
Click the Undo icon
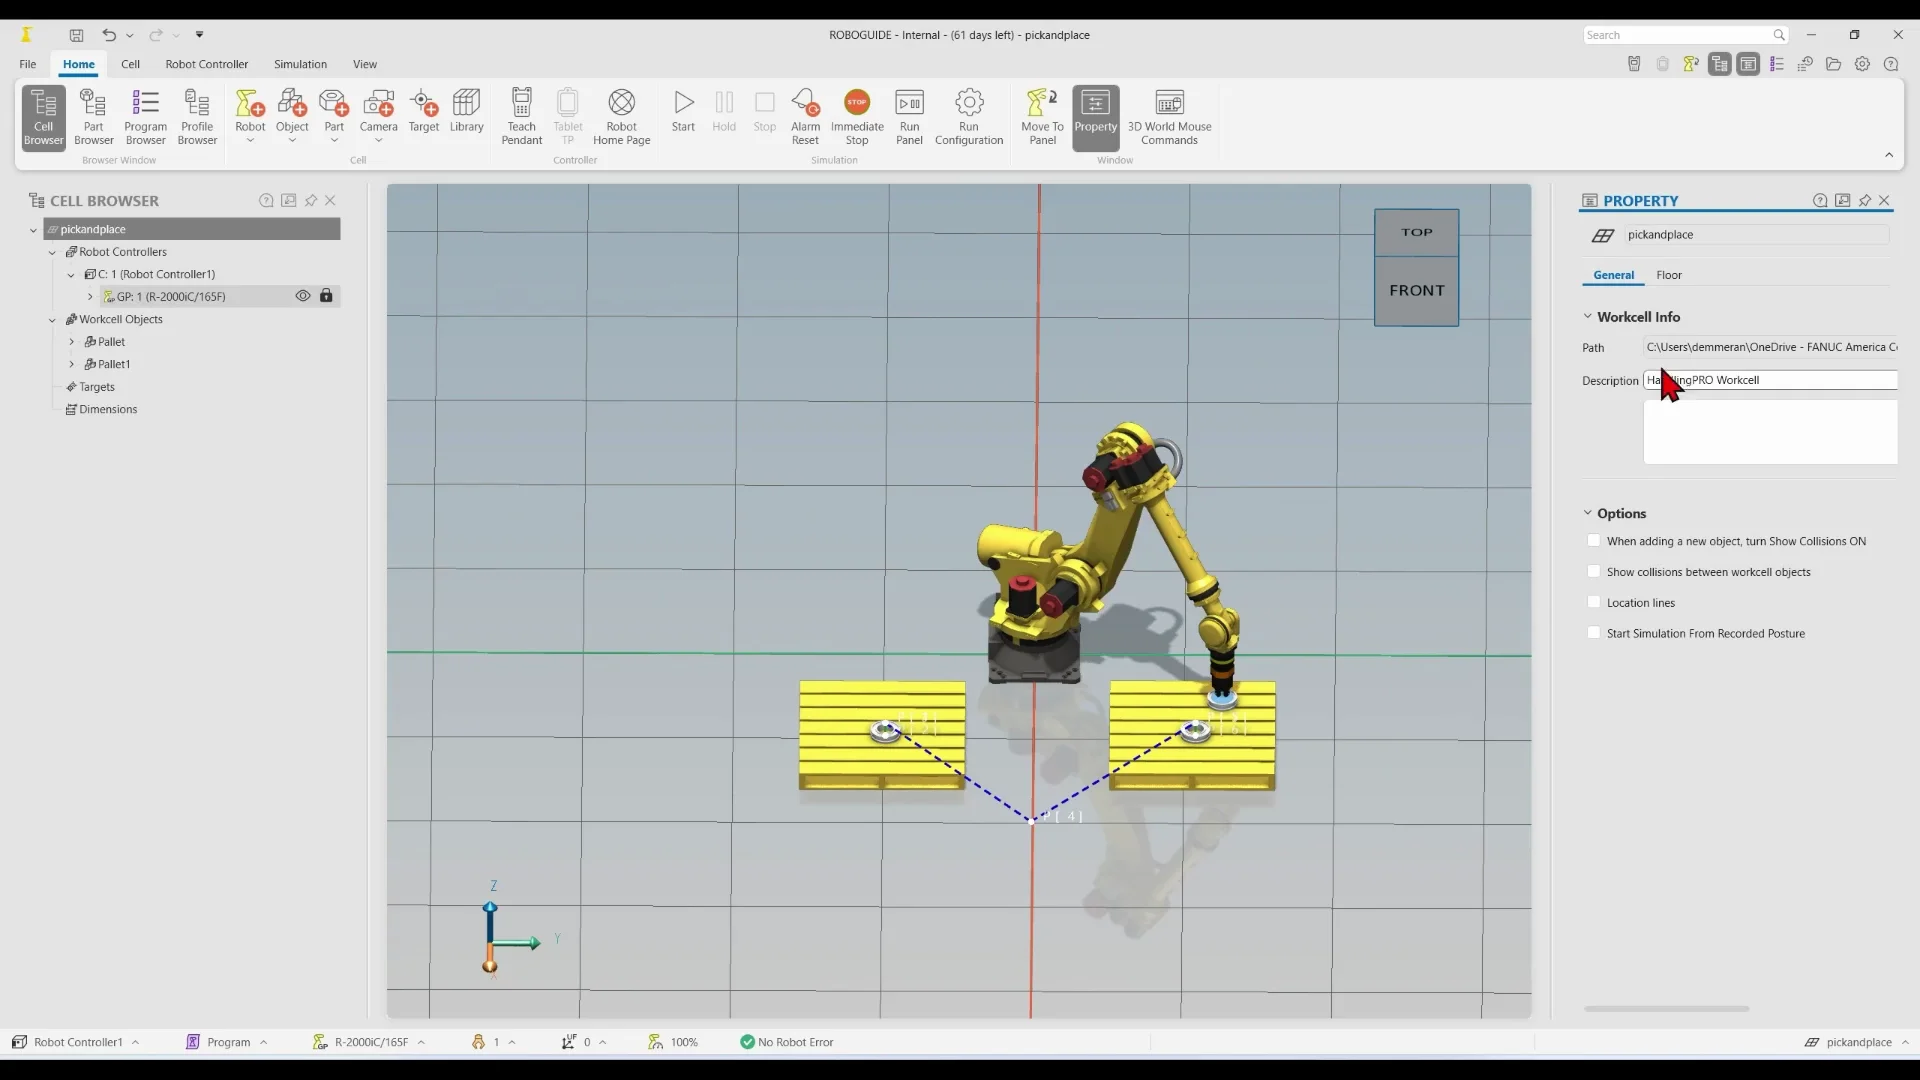tap(108, 35)
